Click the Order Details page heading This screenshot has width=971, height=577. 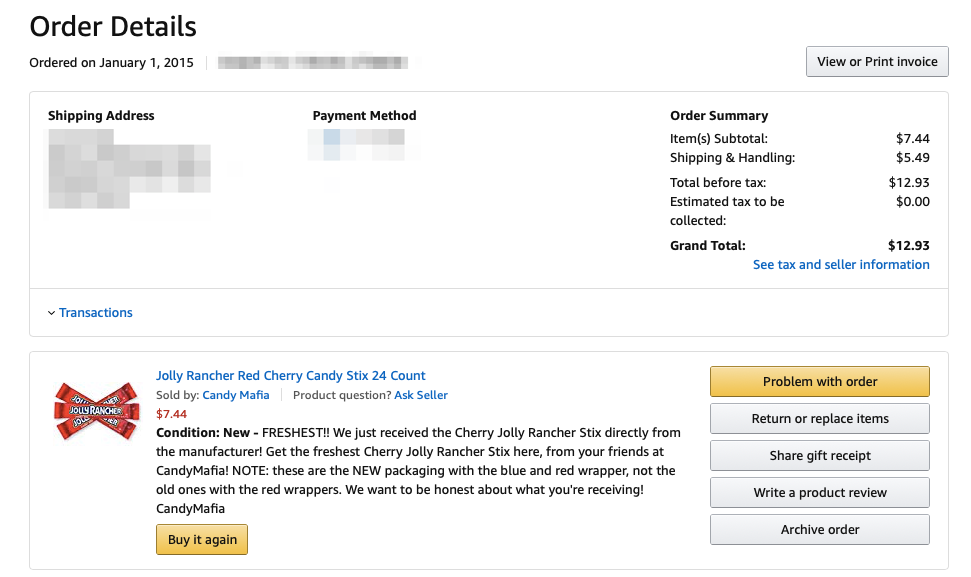(x=113, y=27)
